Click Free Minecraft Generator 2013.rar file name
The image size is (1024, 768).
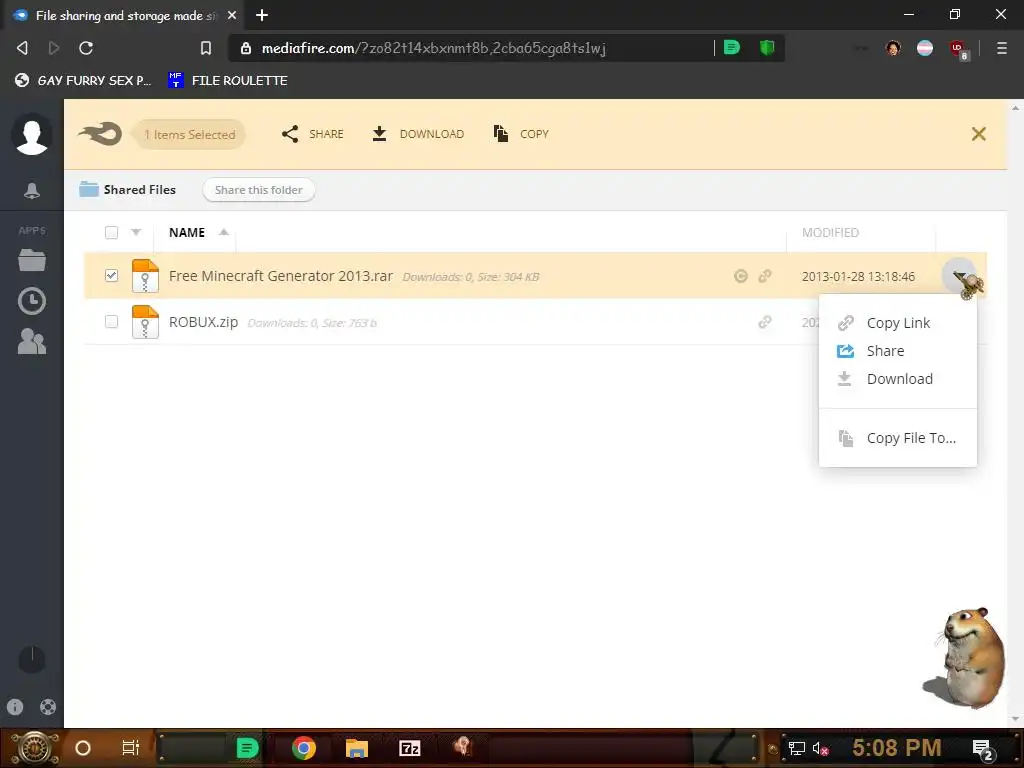pos(281,276)
